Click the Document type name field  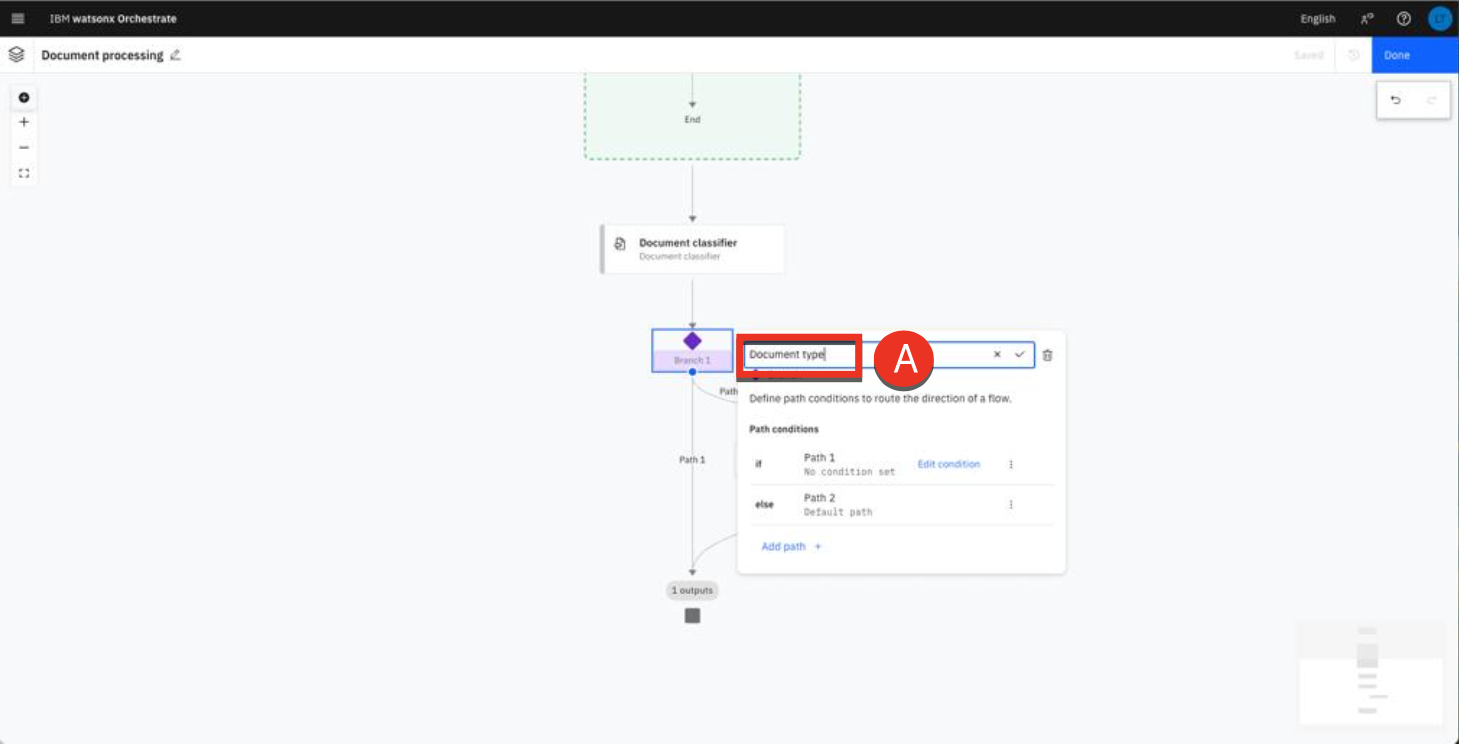pyautogui.click(x=800, y=355)
